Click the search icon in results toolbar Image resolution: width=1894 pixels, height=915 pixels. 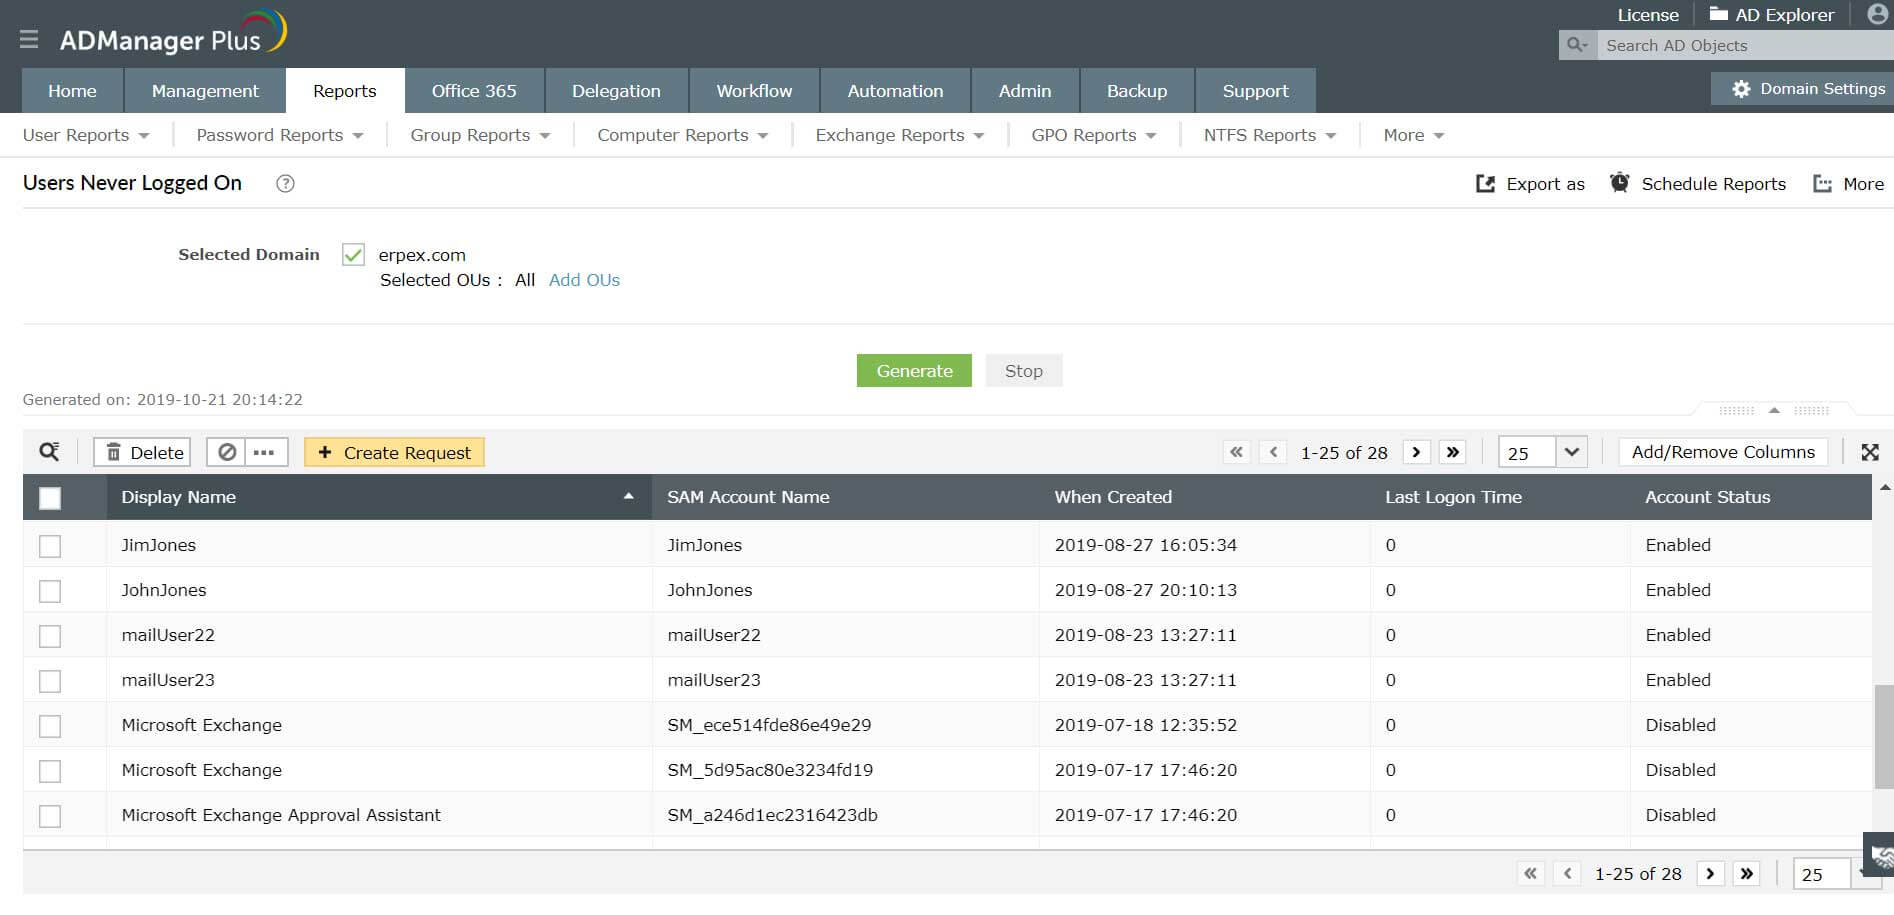point(49,452)
